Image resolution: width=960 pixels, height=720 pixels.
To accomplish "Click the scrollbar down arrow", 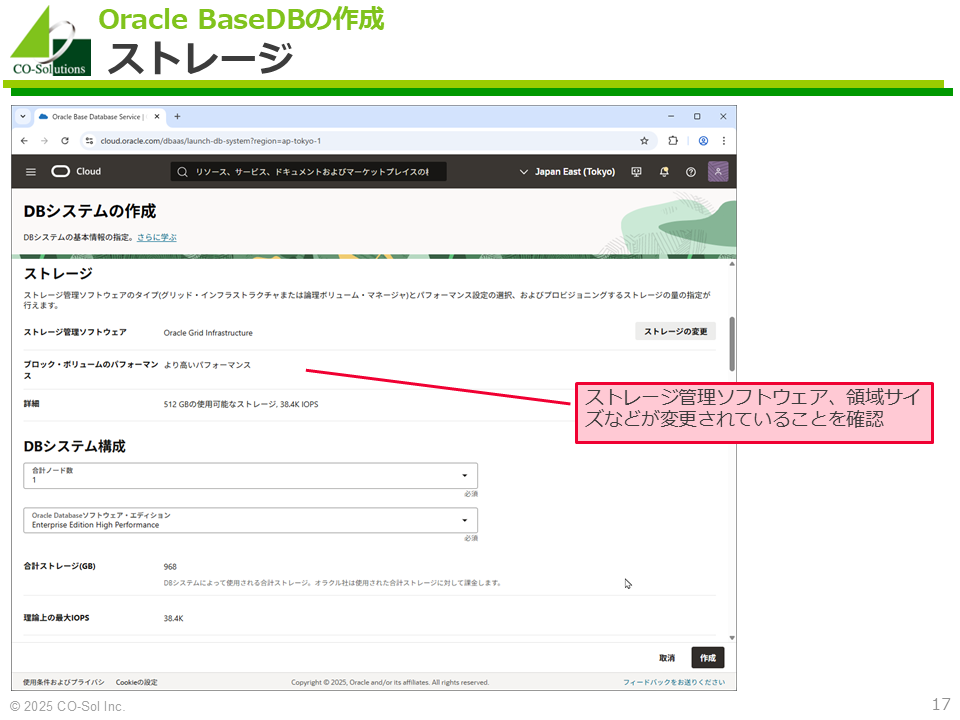I will pos(732,638).
